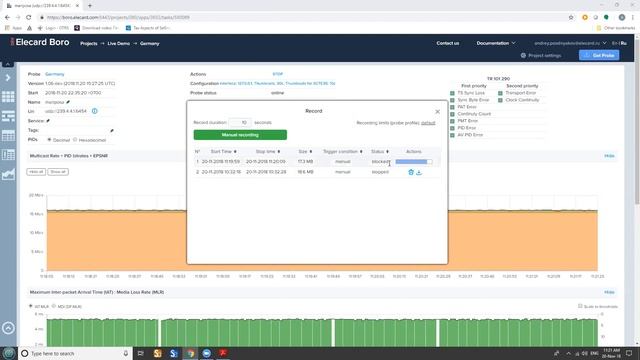
Task: Open Chrome from the Windows taskbar
Action: [191, 353]
